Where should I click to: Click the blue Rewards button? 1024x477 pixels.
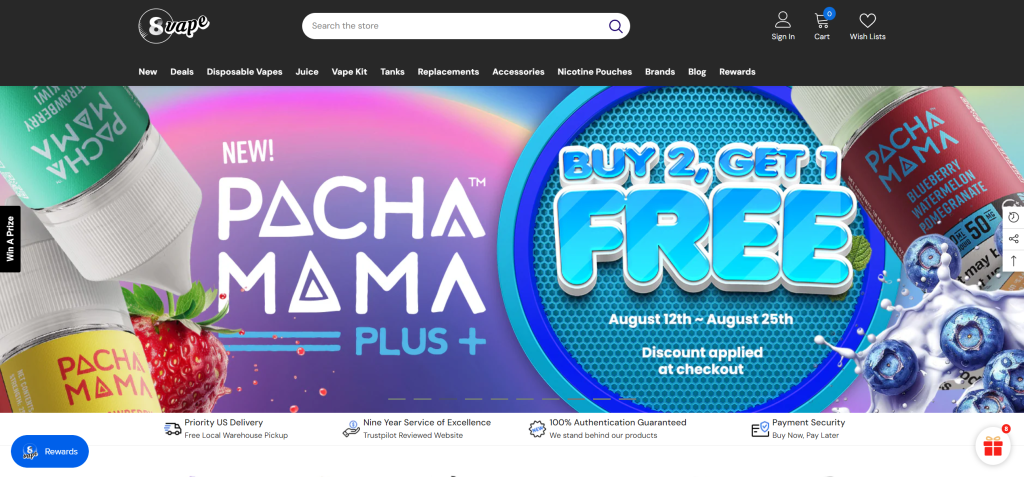(50, 452)
